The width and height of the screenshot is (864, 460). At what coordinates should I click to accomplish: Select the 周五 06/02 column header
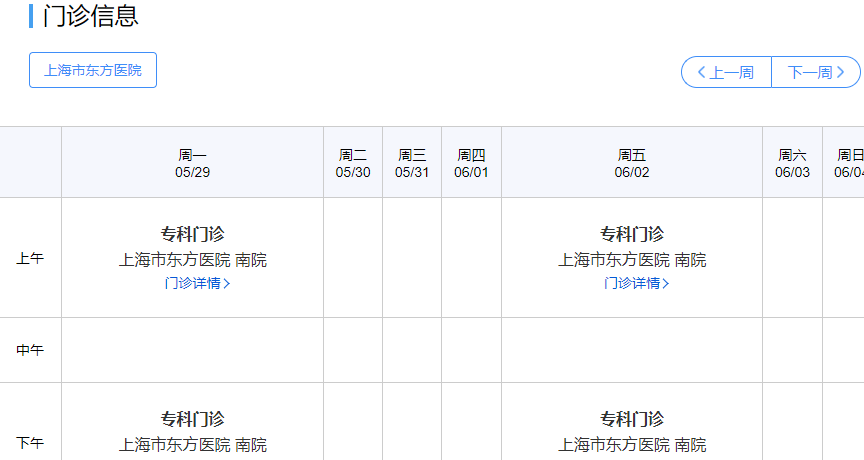[632, 163]
